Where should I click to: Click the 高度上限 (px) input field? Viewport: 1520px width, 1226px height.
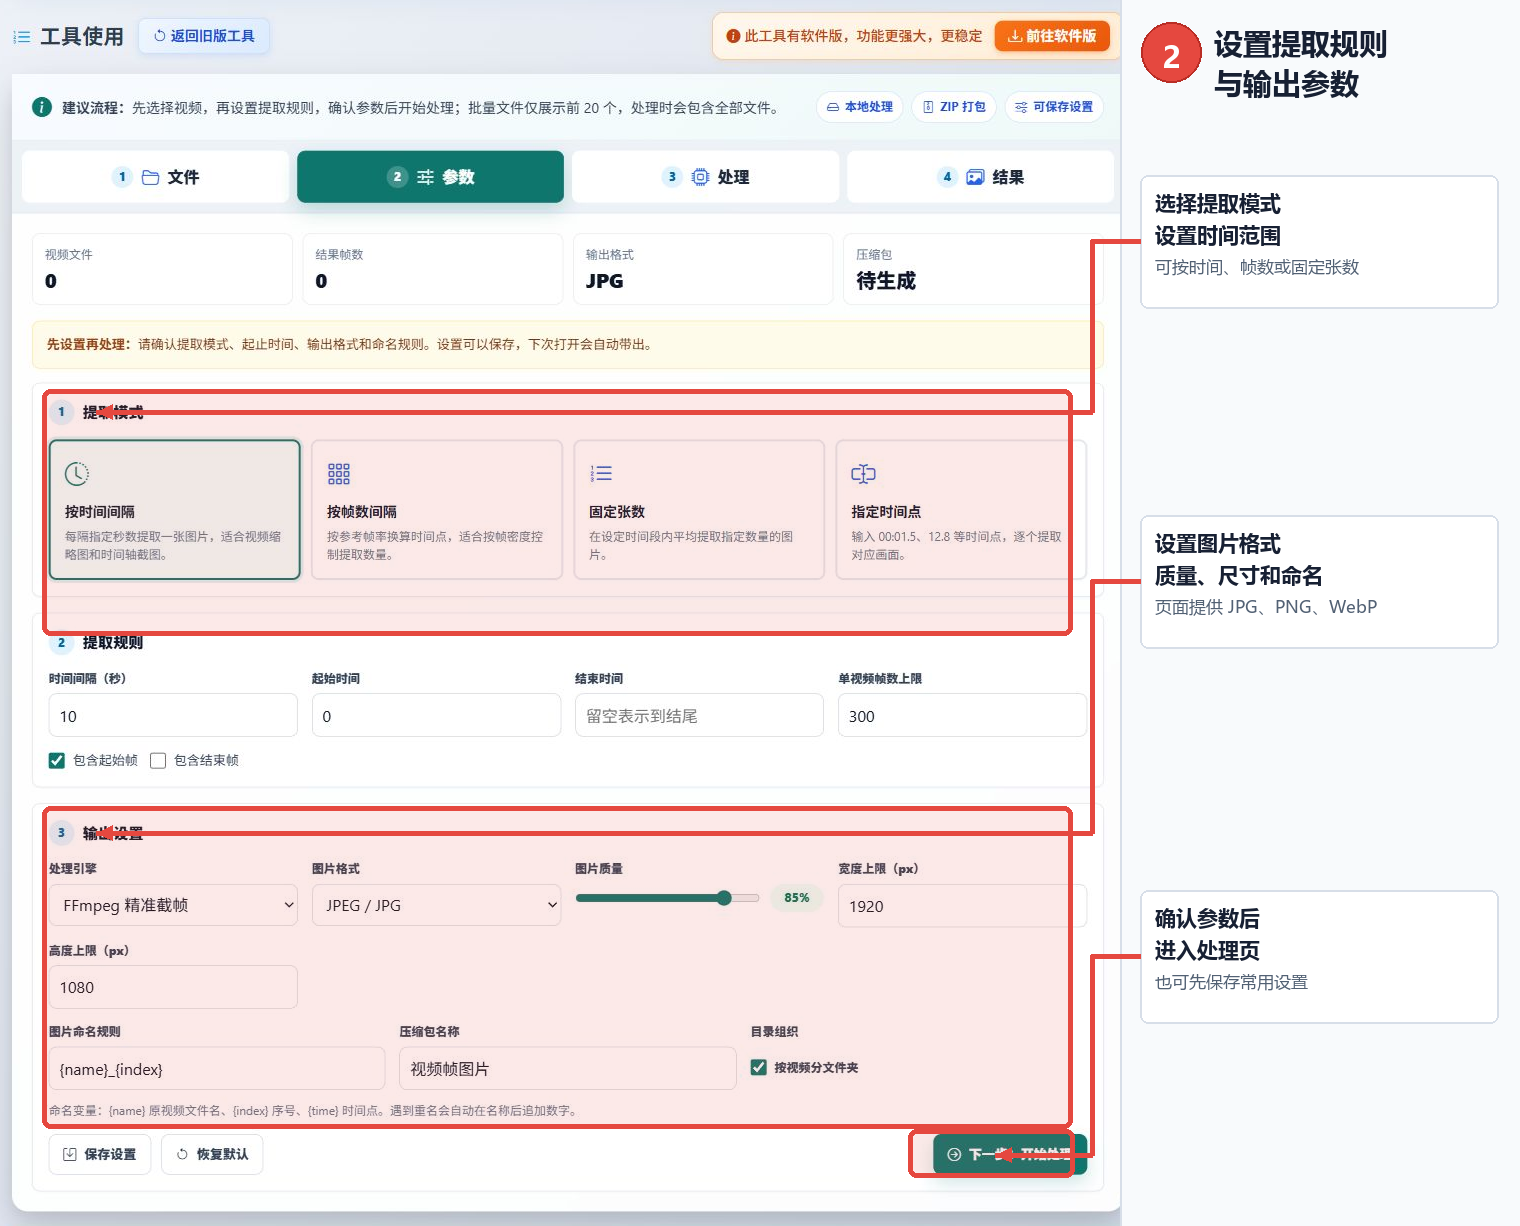point(173,987)
